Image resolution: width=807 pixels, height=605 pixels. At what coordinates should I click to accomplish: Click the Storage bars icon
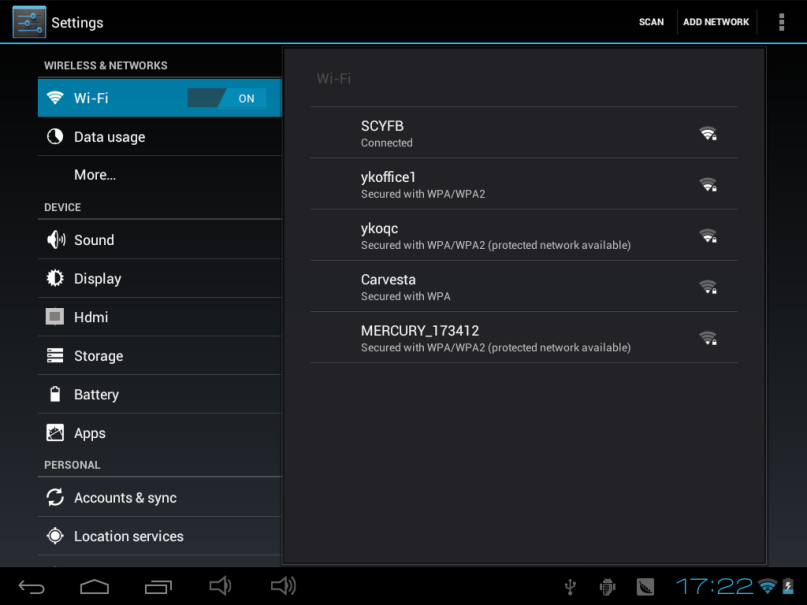(x=55, y=355)
